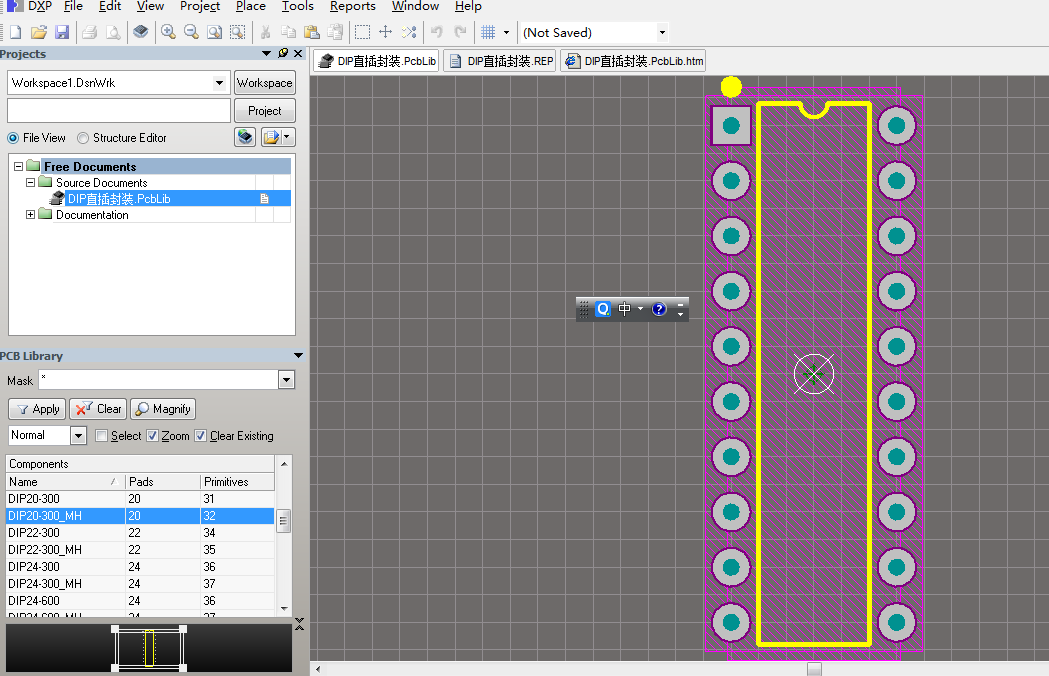Click the Copy icon

pyautogui.click(x=288, y=32)
